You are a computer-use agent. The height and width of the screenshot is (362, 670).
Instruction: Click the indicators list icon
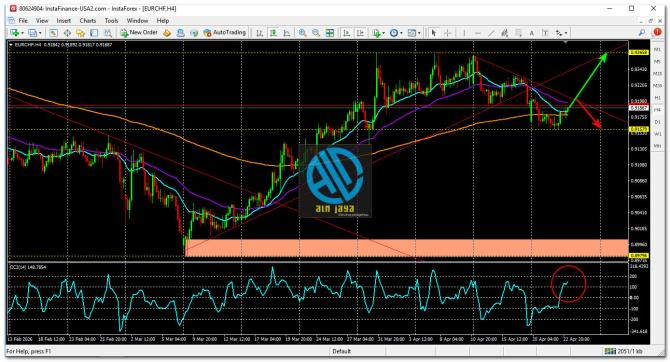tap(376, 33)
